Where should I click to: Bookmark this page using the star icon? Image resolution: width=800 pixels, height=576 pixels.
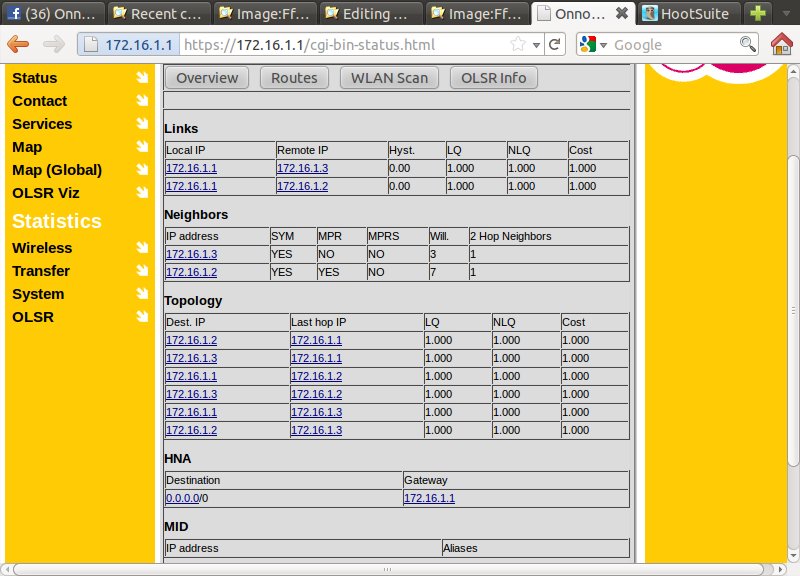point(518,45)
